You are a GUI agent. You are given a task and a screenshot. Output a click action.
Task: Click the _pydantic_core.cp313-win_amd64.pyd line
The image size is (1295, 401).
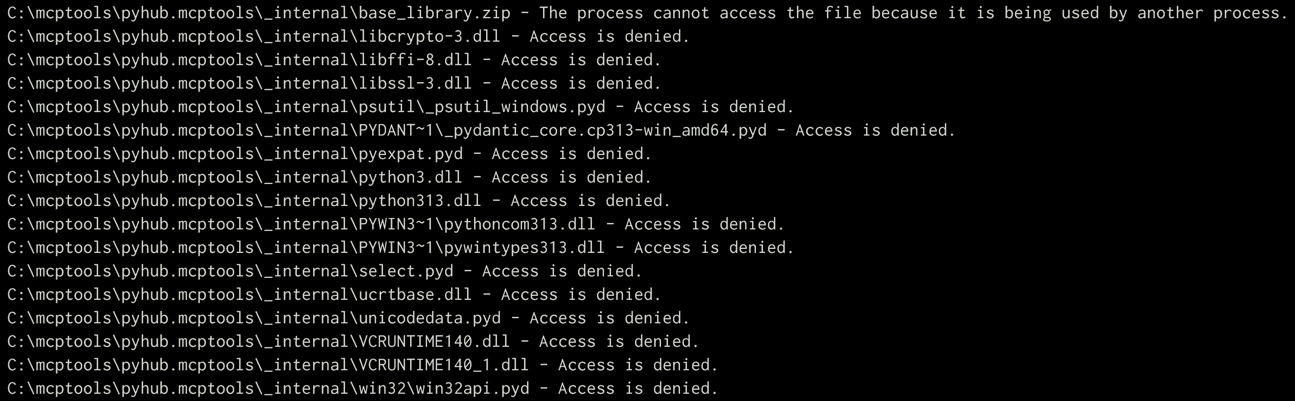pyautogui.click(x=480, y=130)
